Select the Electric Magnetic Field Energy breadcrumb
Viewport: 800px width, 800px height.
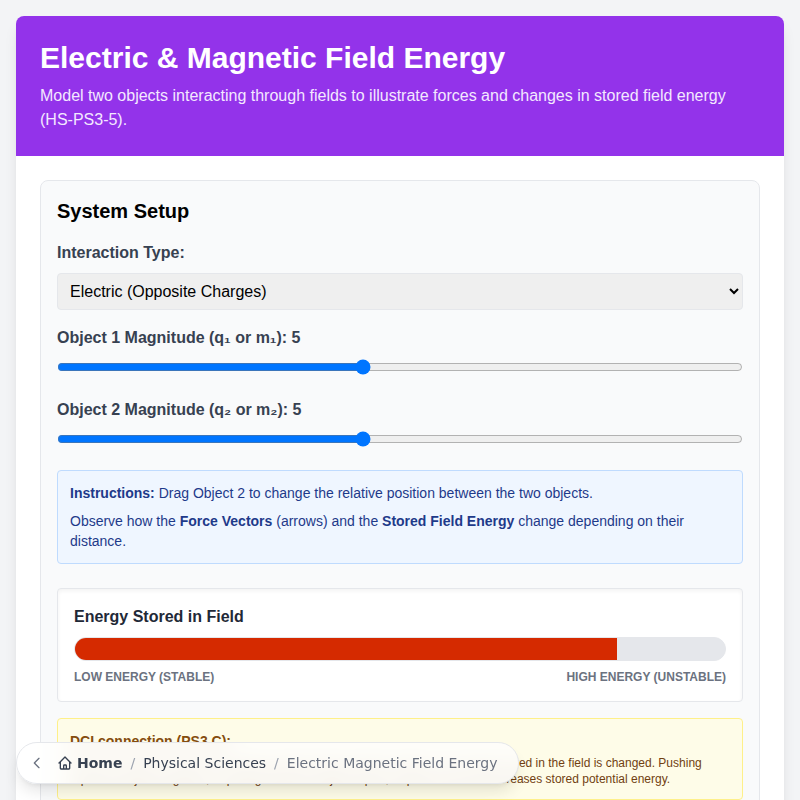point(392,763)
